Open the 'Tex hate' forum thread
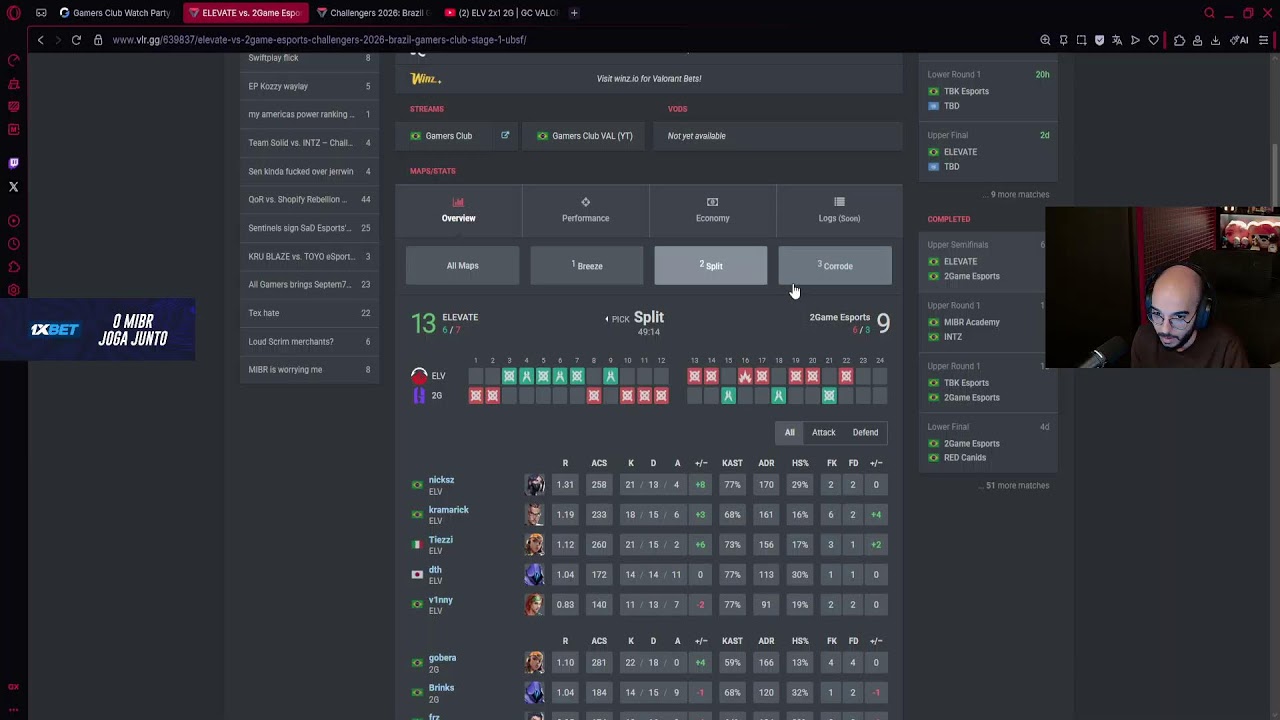 pyautogui.click(x=309, y=313)
